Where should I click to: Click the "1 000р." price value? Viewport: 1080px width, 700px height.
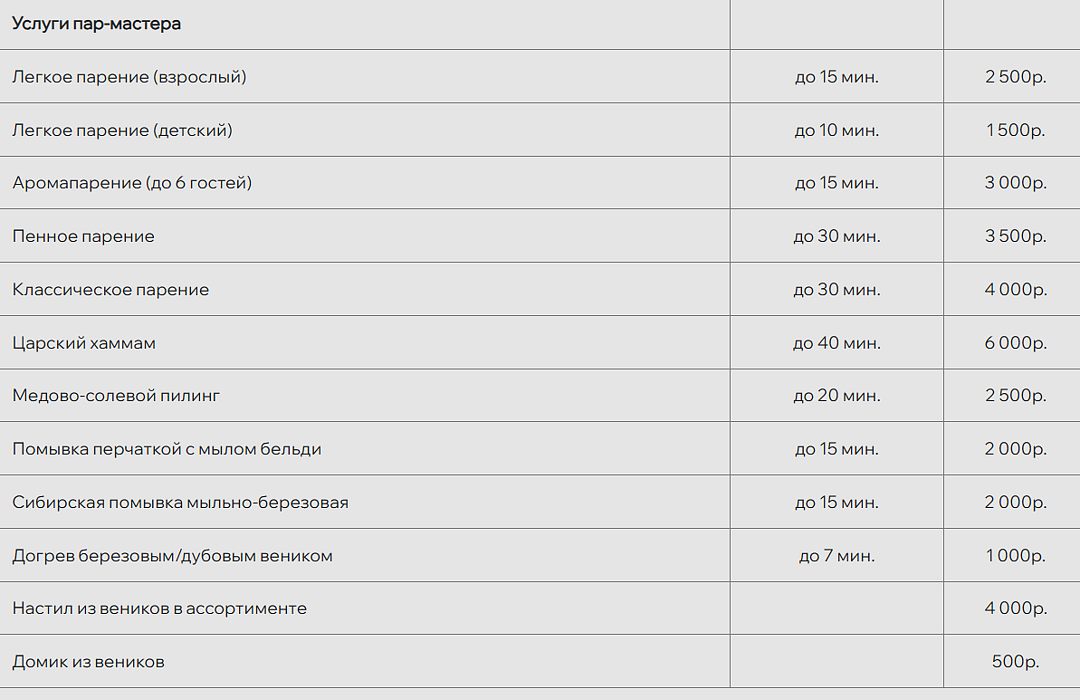[x=1016, y=556]
